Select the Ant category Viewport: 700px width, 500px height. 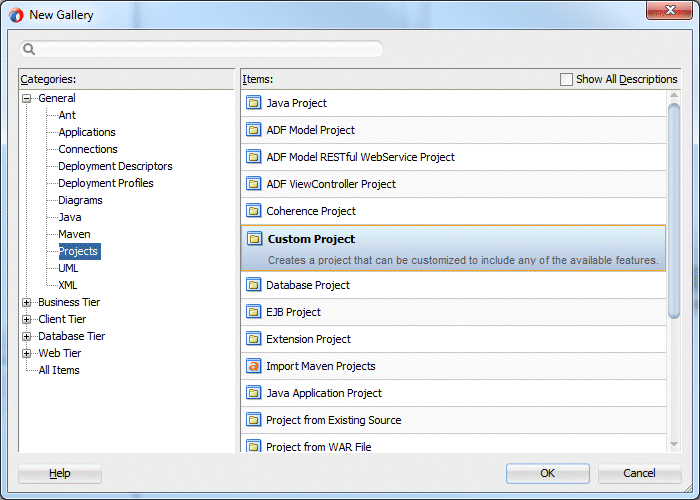[x=67, y=115]
